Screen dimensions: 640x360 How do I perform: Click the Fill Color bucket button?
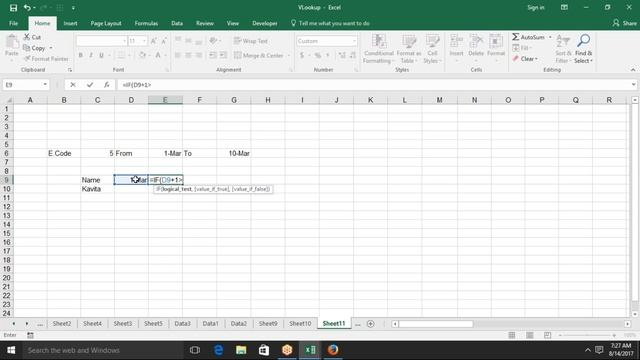pos(142,55)
